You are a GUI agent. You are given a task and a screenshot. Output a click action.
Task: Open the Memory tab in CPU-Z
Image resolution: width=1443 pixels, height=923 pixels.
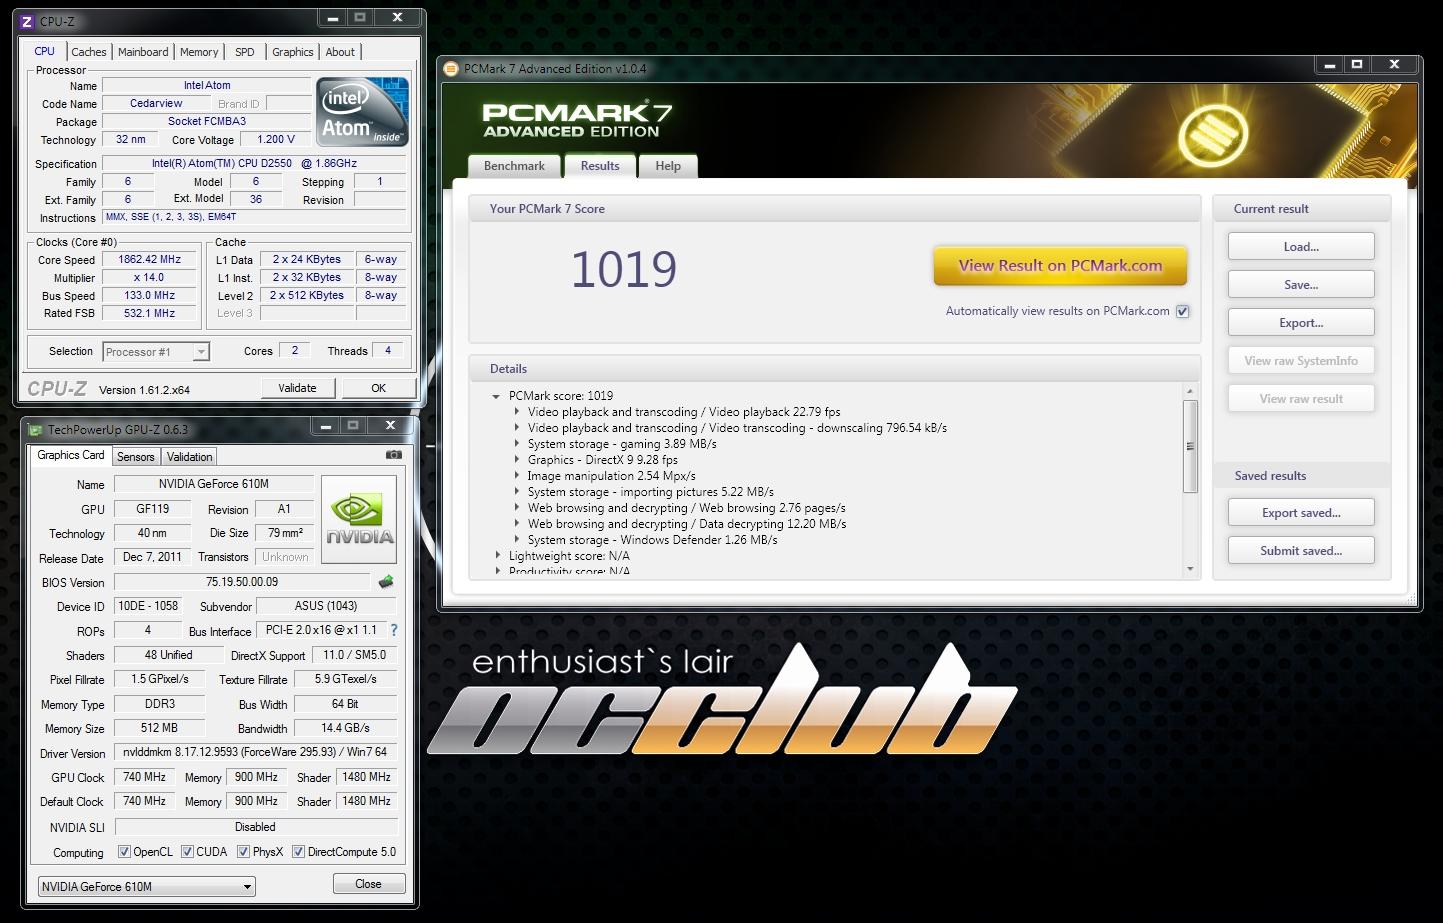199,52
